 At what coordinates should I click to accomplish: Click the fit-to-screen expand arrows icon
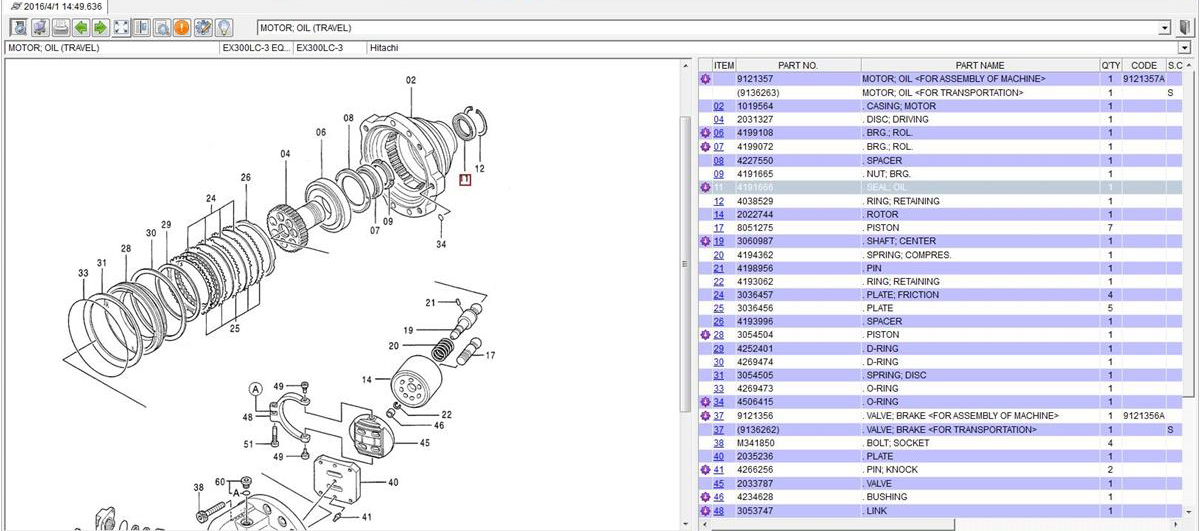[x=121, y=28]
